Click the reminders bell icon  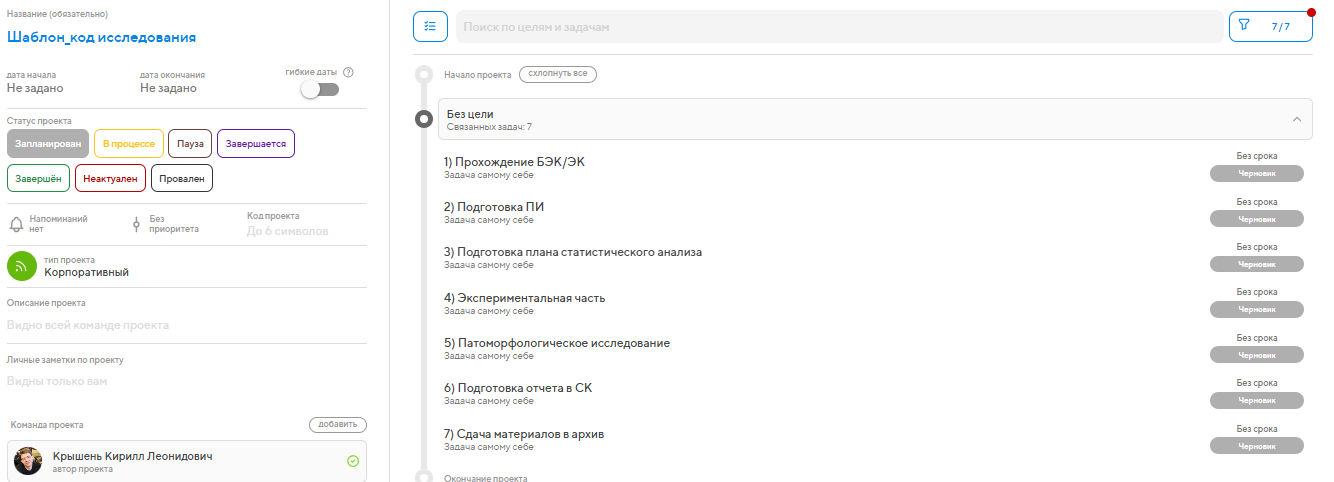tap(16, 223)
